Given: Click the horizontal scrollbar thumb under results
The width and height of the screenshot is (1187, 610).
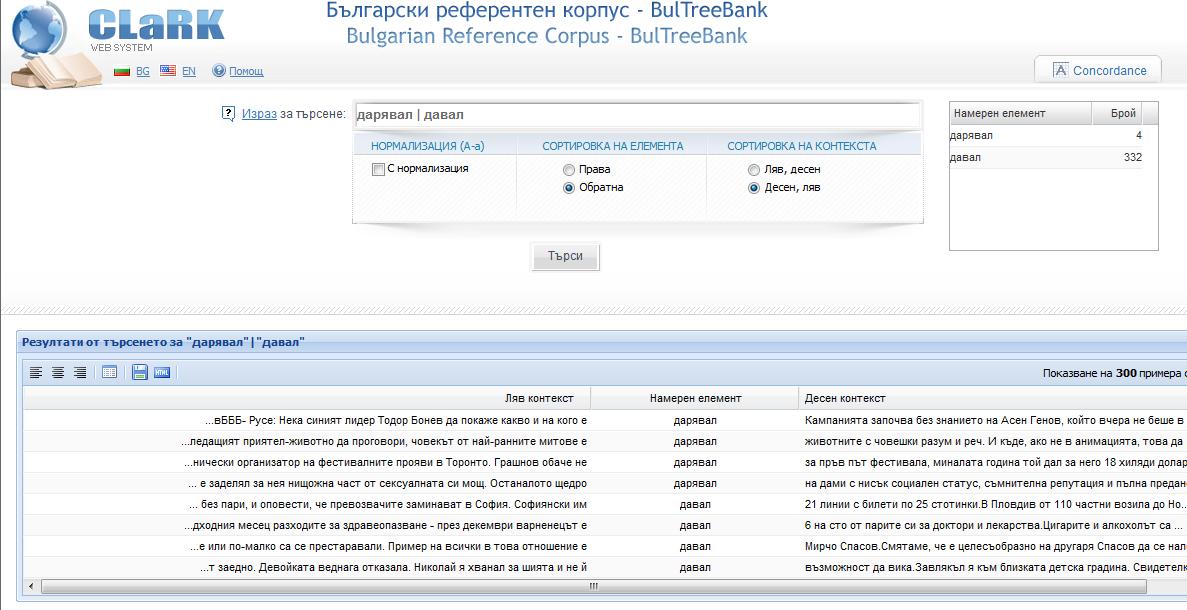Looking at the screenshot, I should pos(594,587).
